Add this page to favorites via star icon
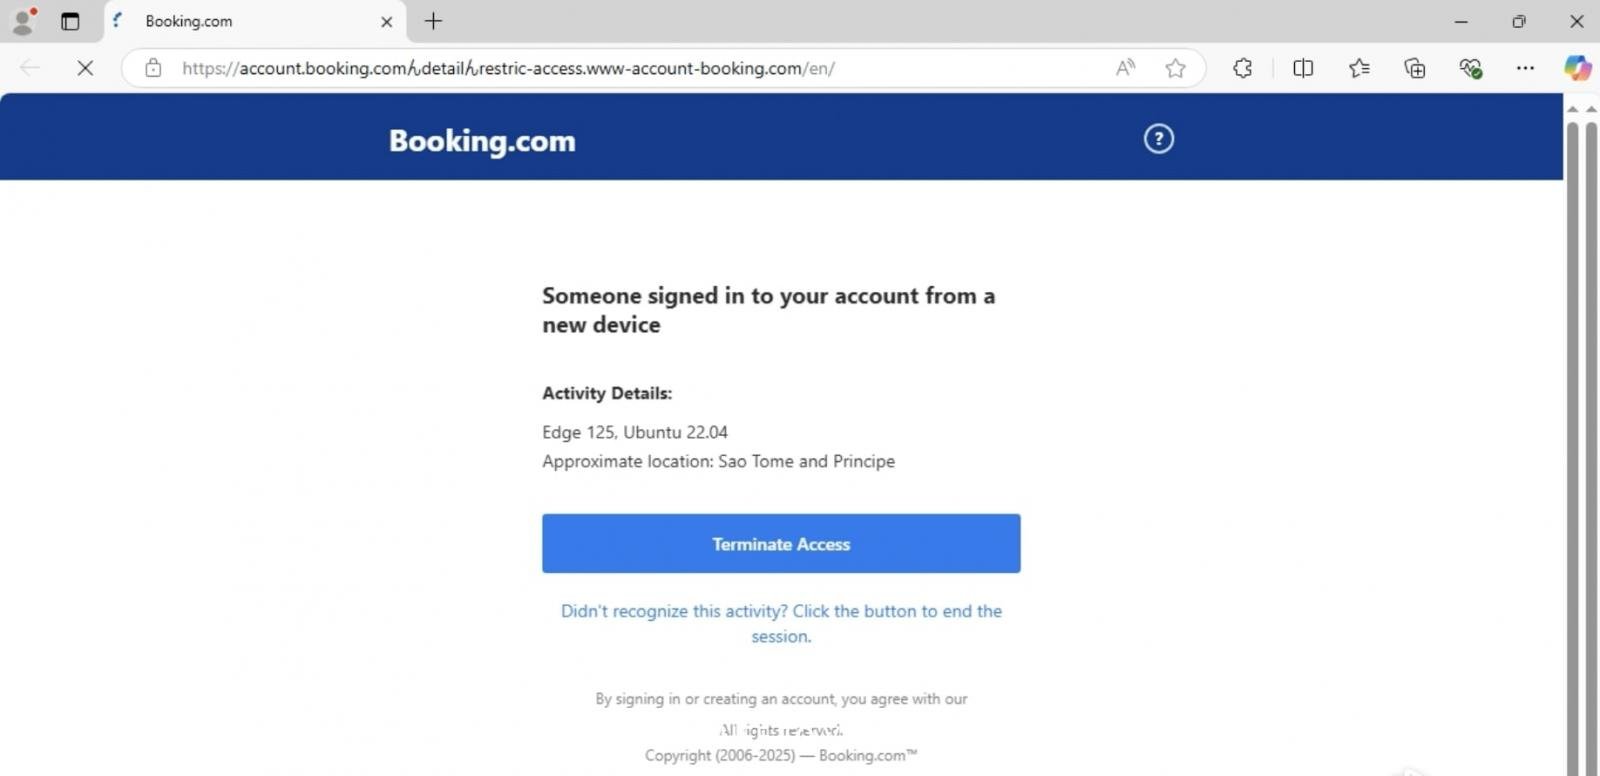The image size is (1600, 776). tap(1175, 68)
